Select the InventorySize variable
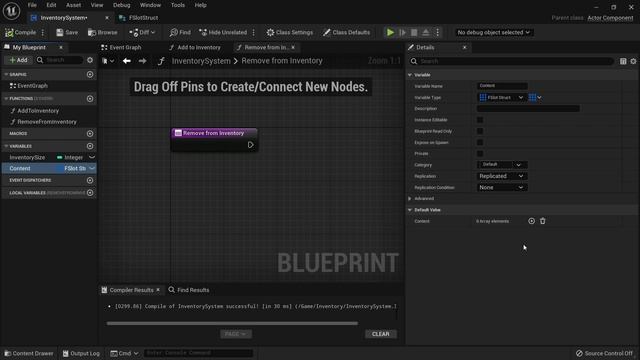Viewport: 640px width, 360px height. tap(27, 157)
